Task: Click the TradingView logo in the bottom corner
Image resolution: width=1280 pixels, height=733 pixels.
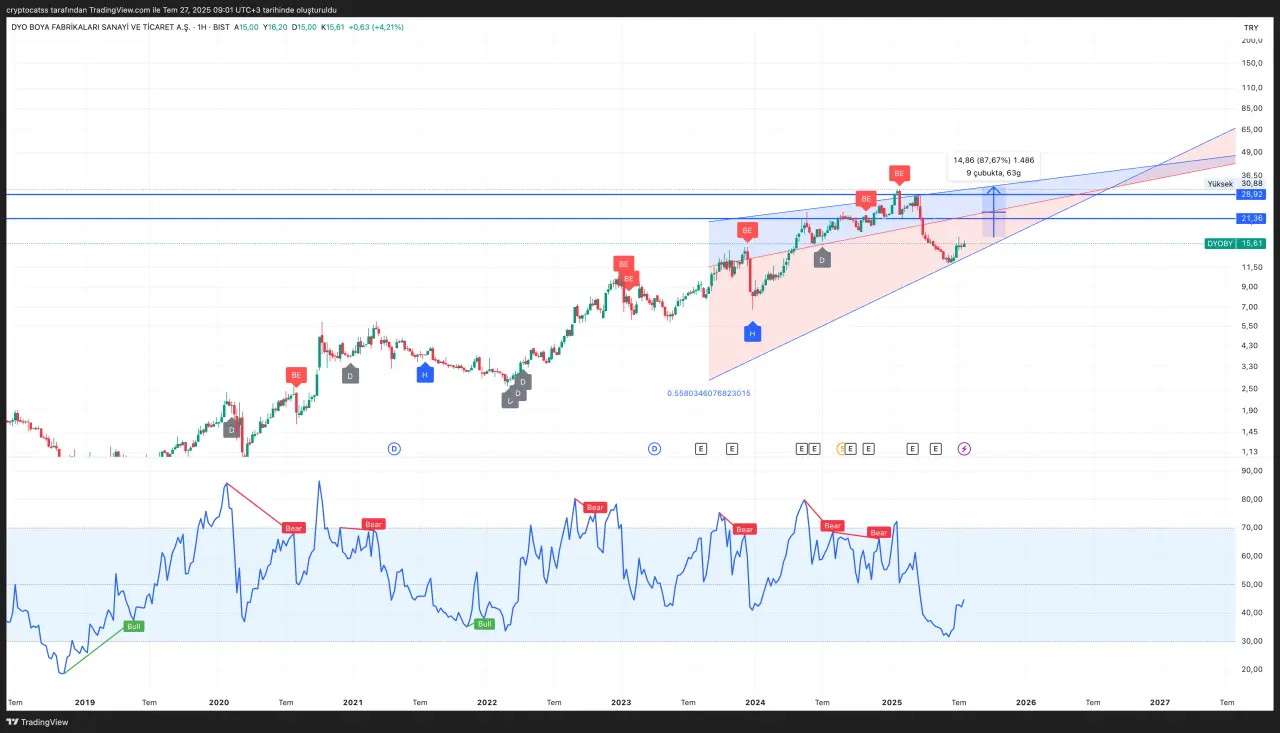Action: pyautogui.click(x=31, y=722)
